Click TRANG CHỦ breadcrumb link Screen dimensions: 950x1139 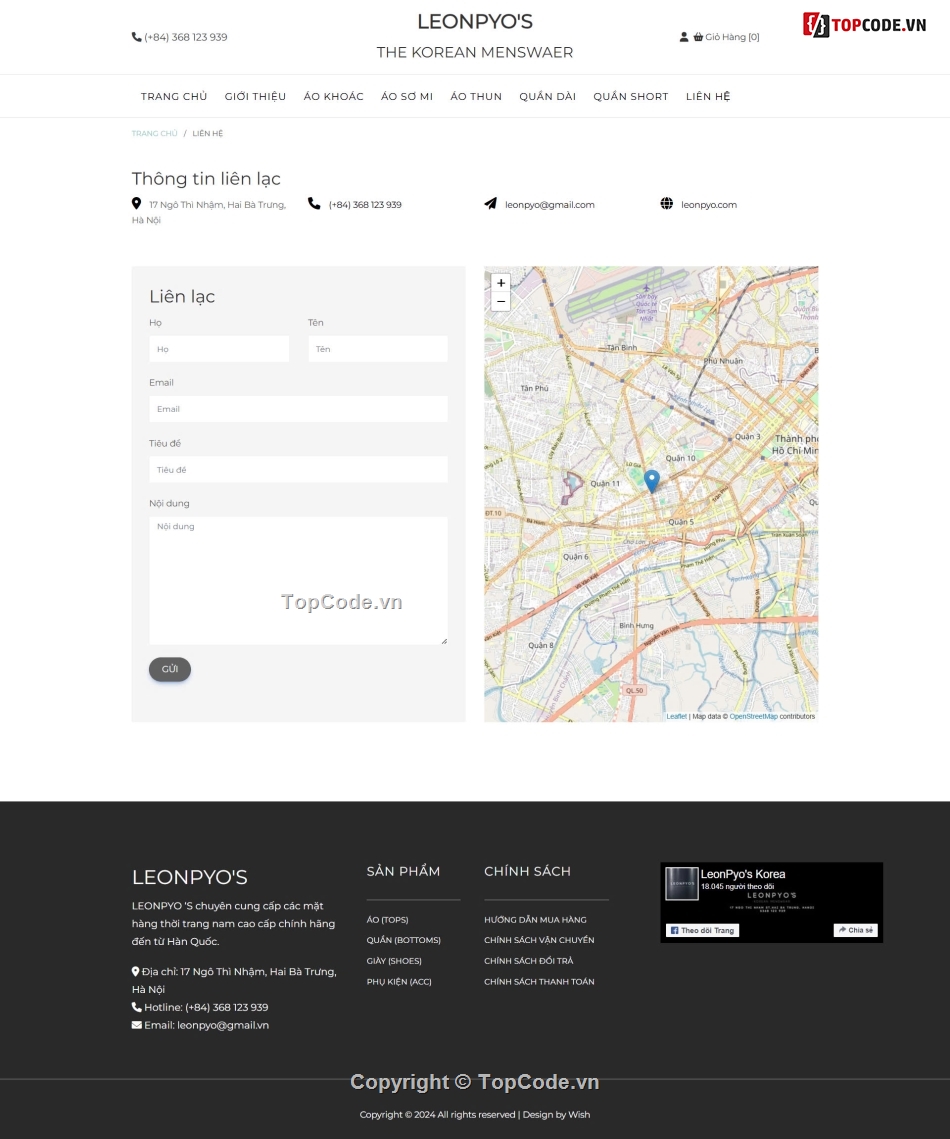pos(155,134)
